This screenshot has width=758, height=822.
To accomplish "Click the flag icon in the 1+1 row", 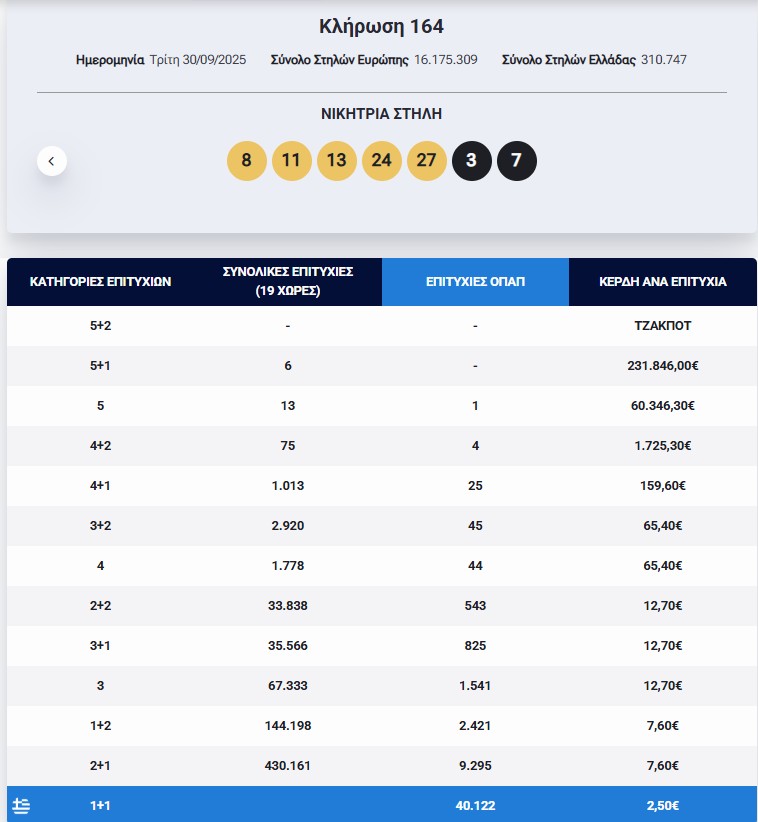I will coord(21,805).
